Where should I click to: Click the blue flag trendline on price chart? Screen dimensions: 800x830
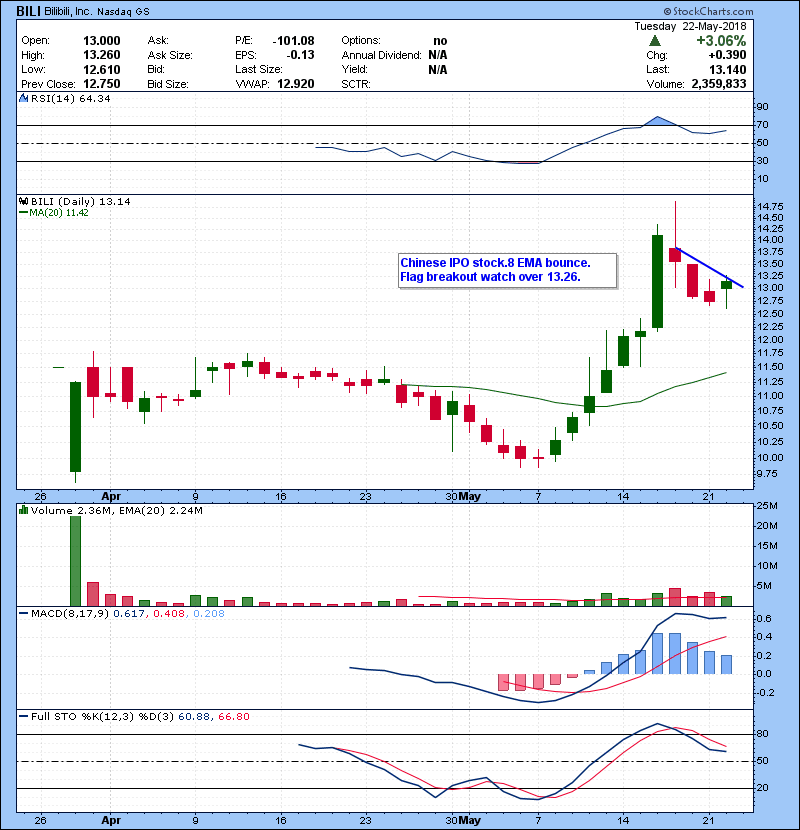(x=711, y=268)
